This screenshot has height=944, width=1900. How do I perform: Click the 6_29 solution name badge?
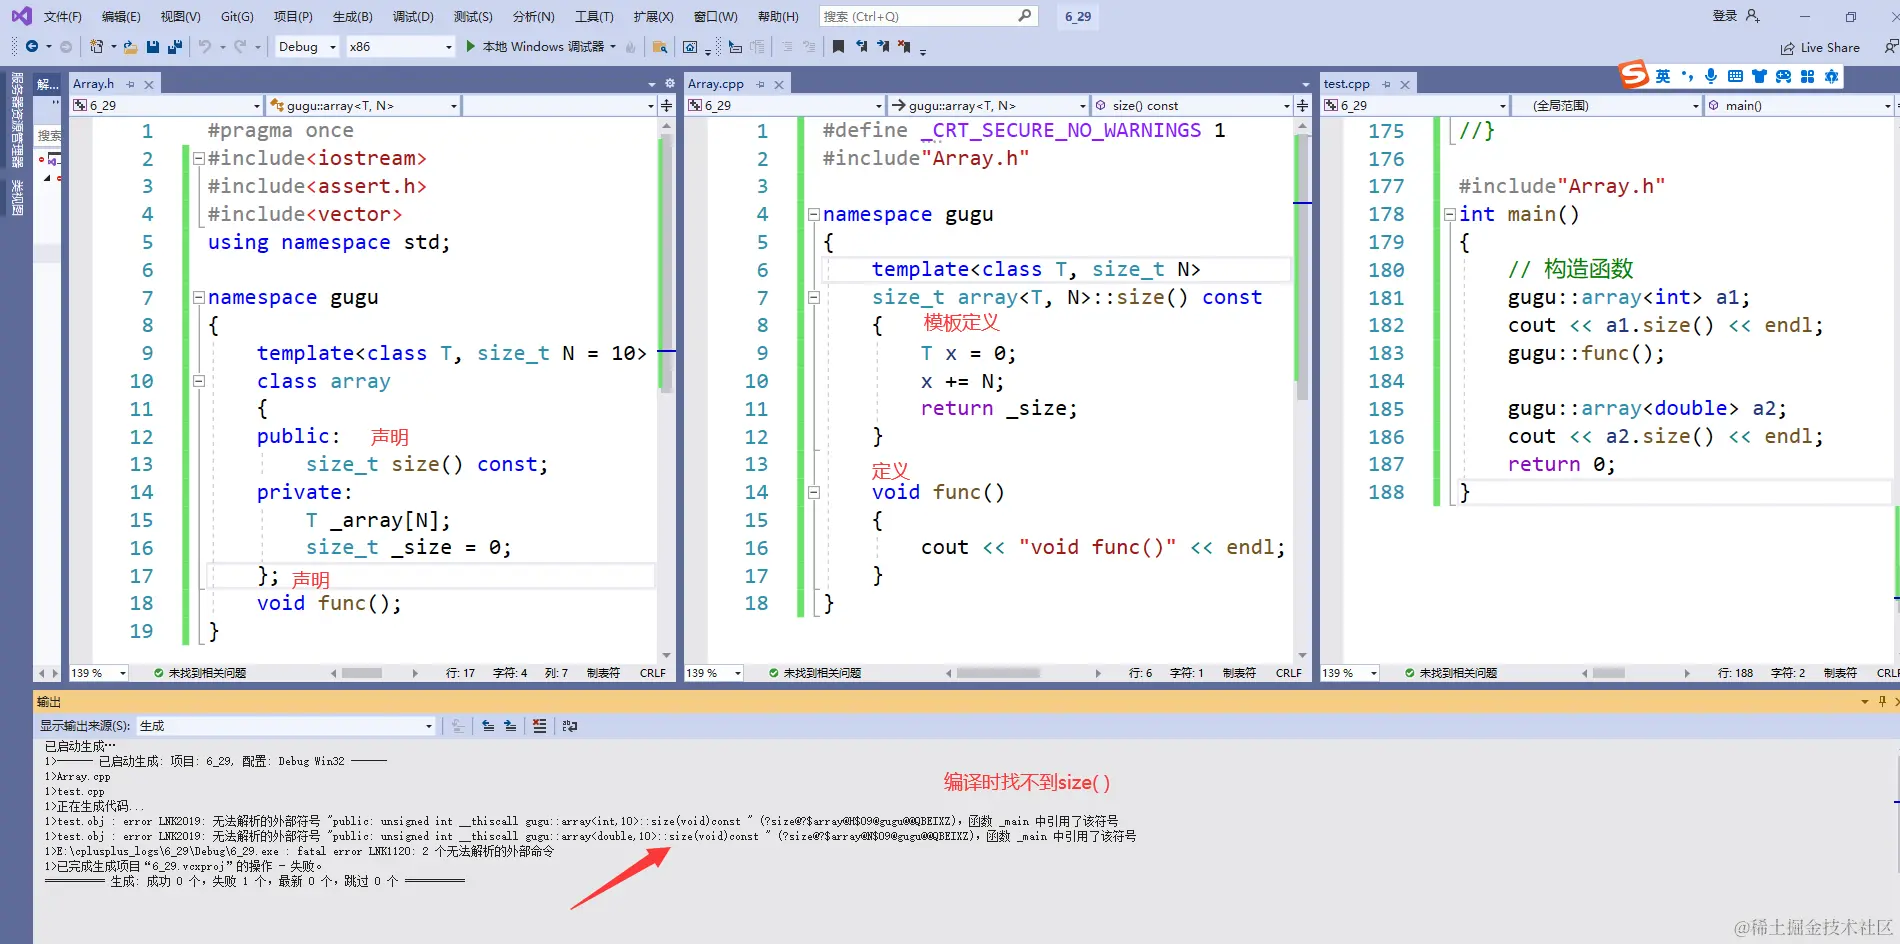tap(1078, 16)
